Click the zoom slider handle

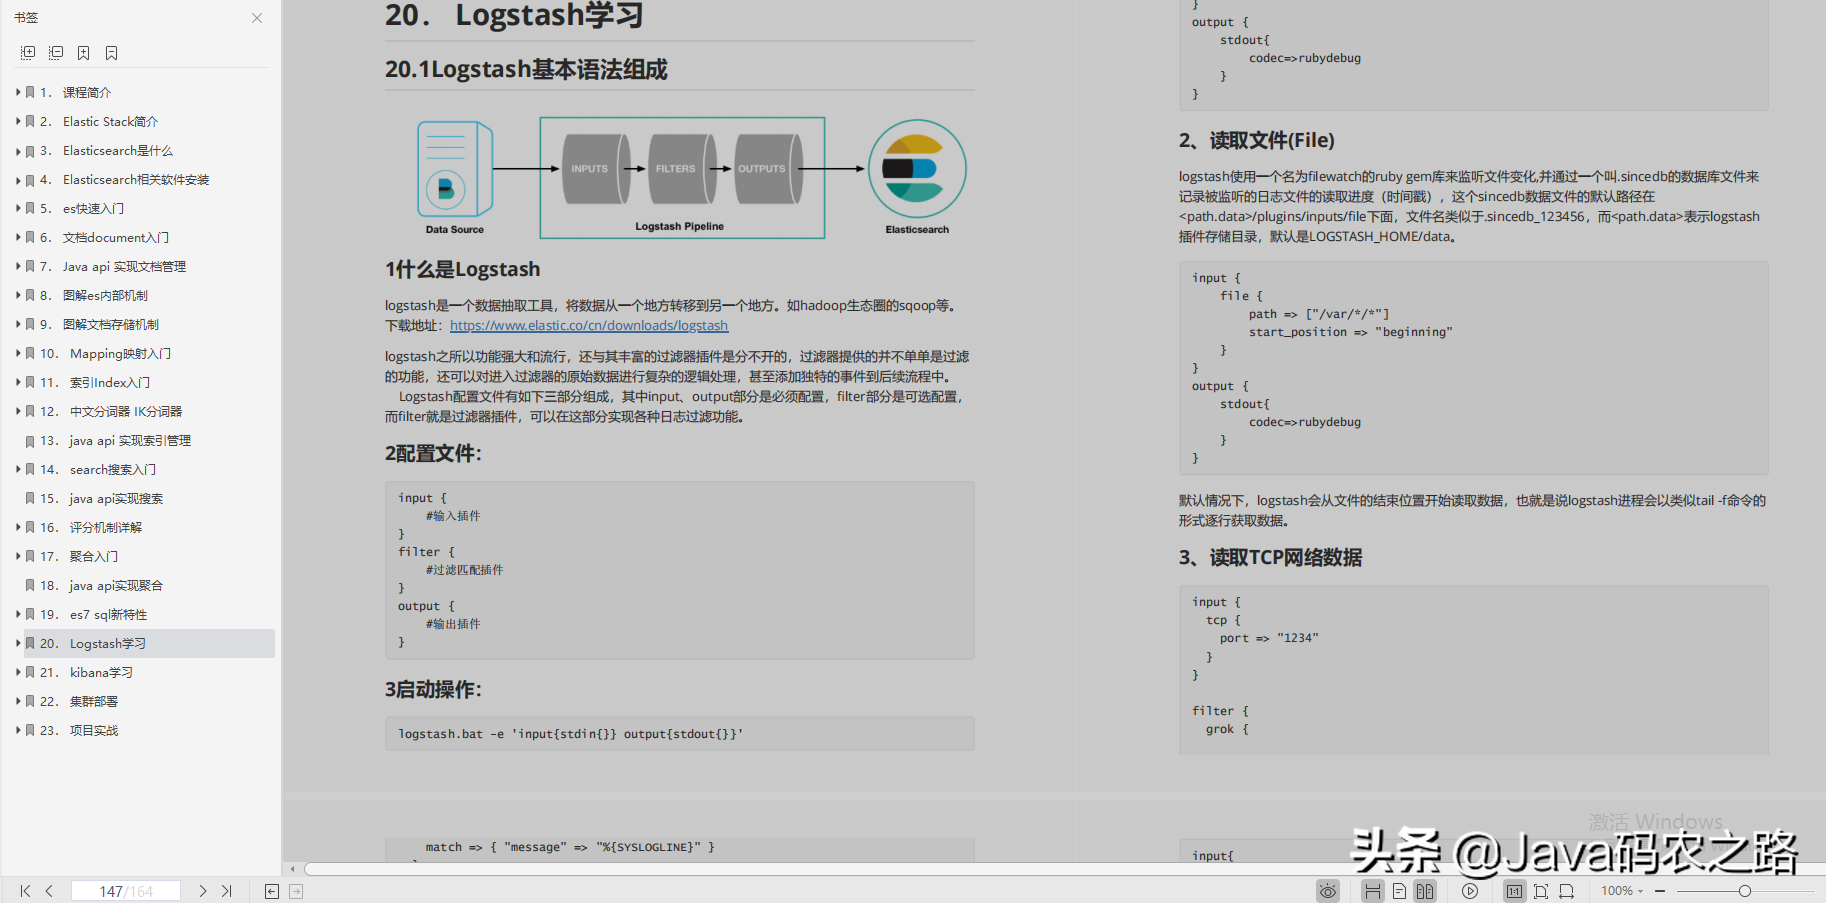[x=1745, y=891]
